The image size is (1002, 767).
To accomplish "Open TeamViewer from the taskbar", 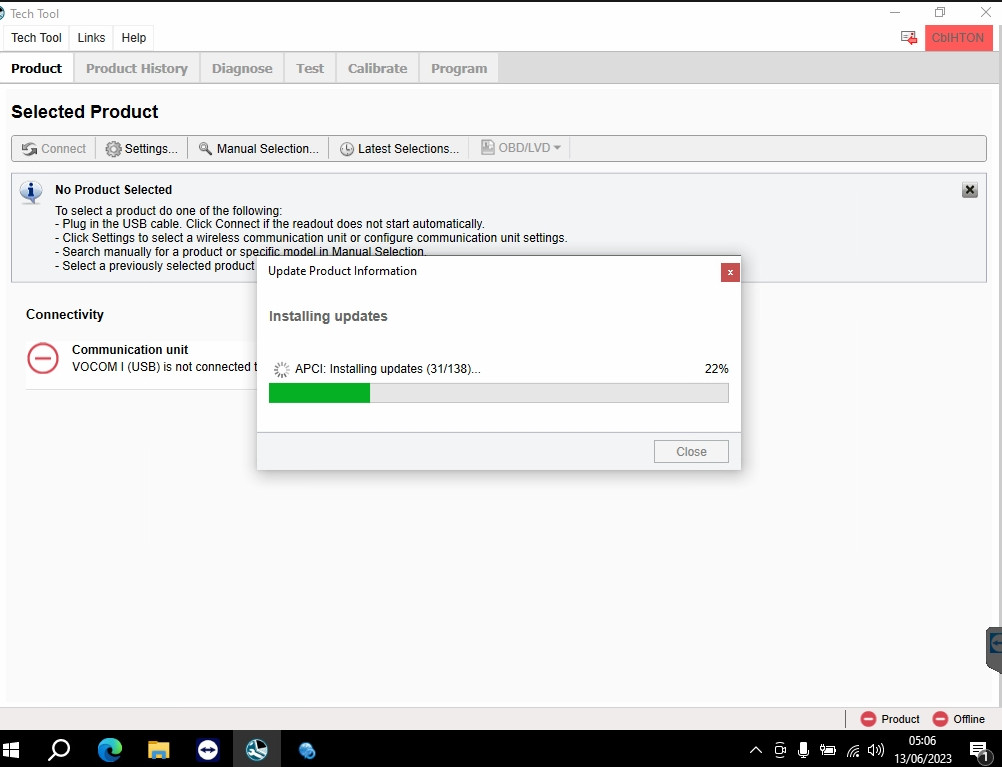I will point(208,749).
